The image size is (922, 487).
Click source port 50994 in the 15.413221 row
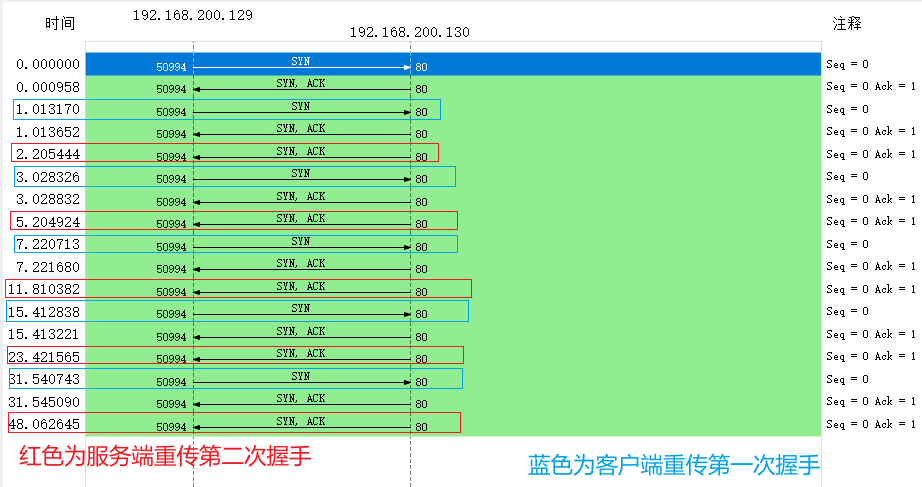pyautogui.click(x=171, y=337)
